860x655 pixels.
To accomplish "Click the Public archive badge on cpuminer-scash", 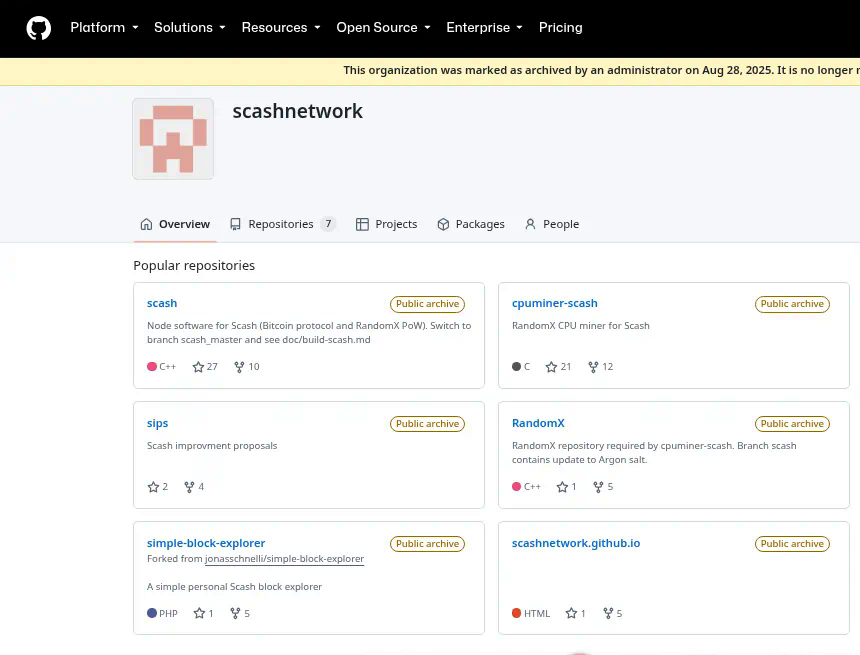I will click(792, 304).
